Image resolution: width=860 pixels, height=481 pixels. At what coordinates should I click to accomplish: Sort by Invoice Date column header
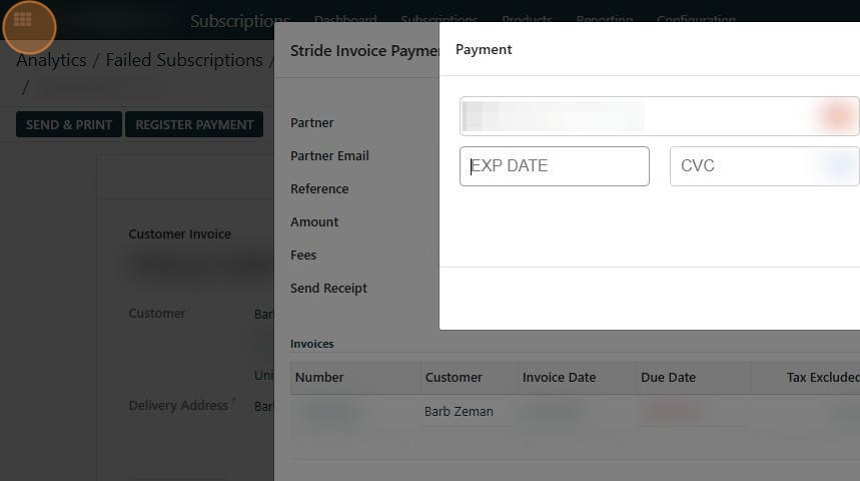click(x=559, y=377)
